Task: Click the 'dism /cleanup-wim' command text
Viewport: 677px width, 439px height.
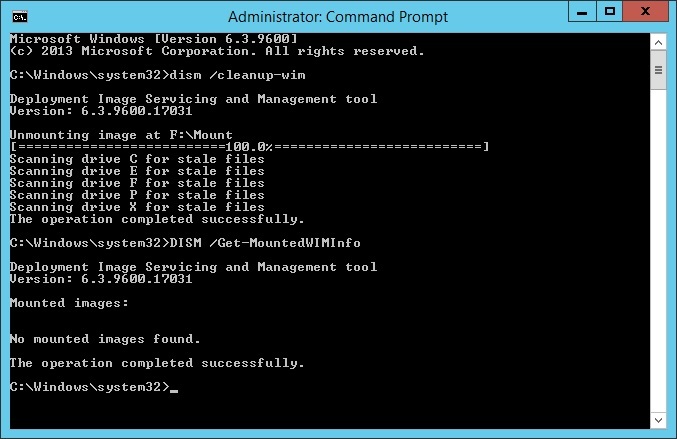Action: coord(237,75)
